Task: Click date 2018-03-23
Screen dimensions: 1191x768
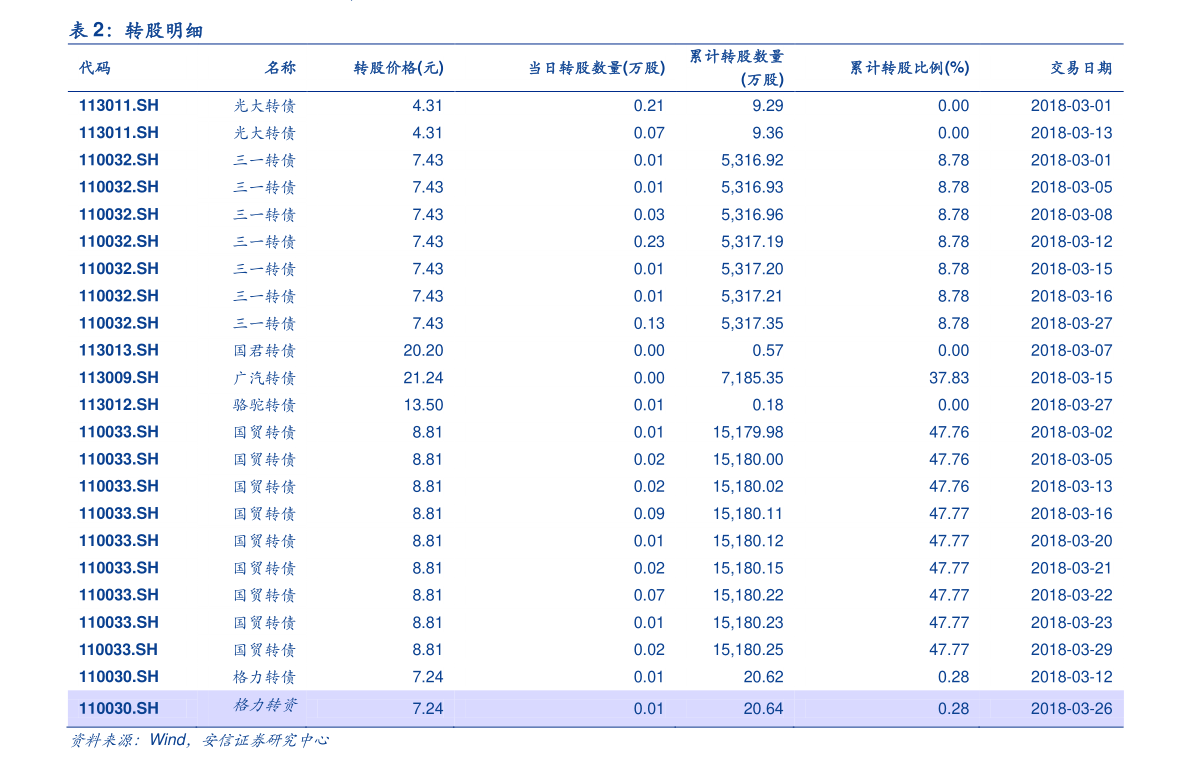Action: click(1071, 623)
